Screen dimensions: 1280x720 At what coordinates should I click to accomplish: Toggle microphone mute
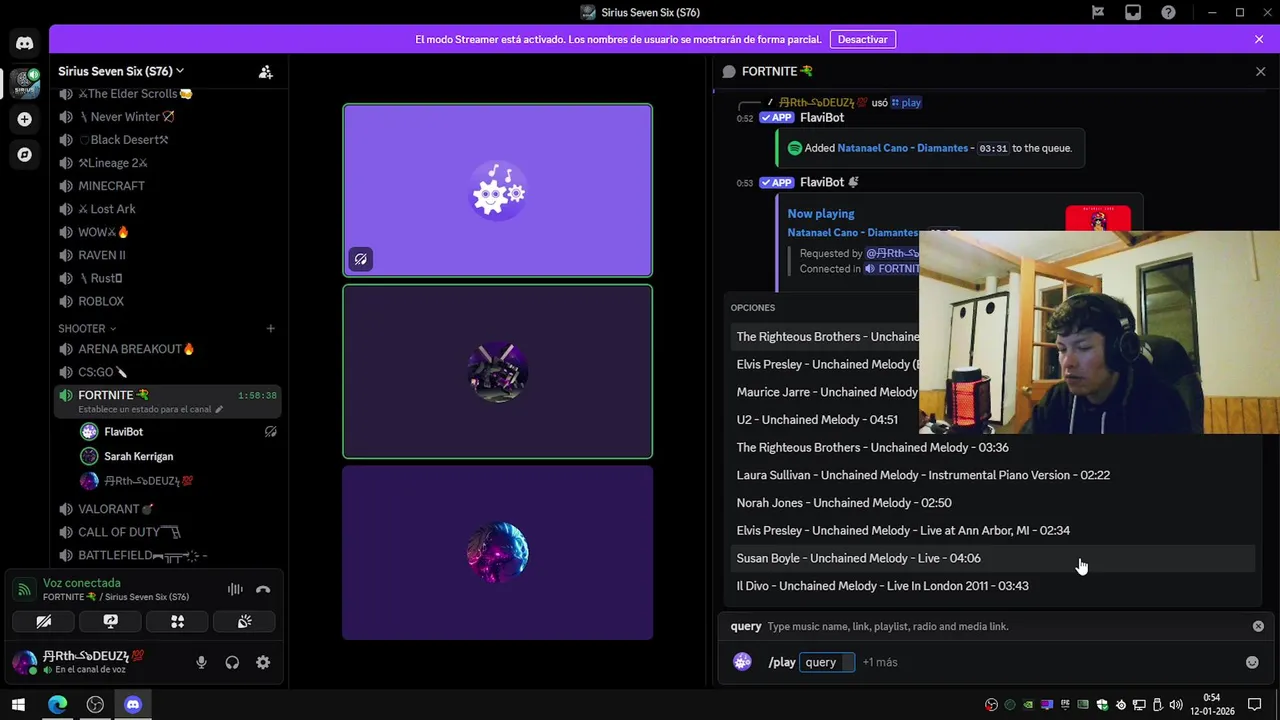[x=201, y=662]
